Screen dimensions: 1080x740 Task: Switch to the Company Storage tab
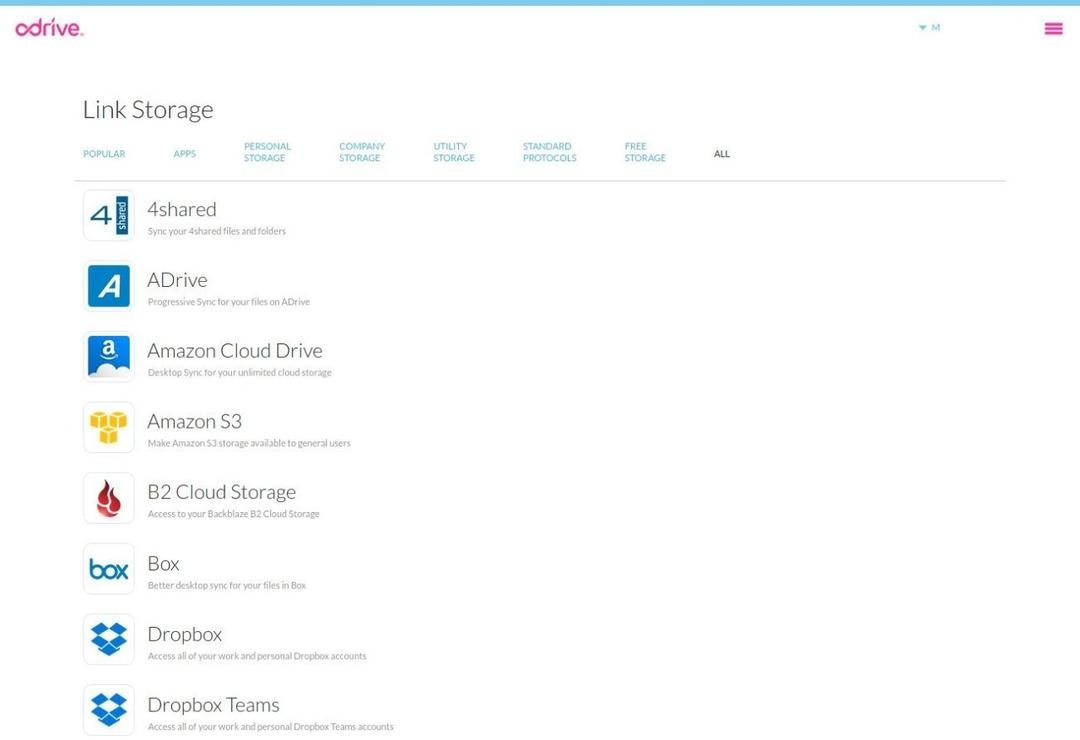point(362,152)
